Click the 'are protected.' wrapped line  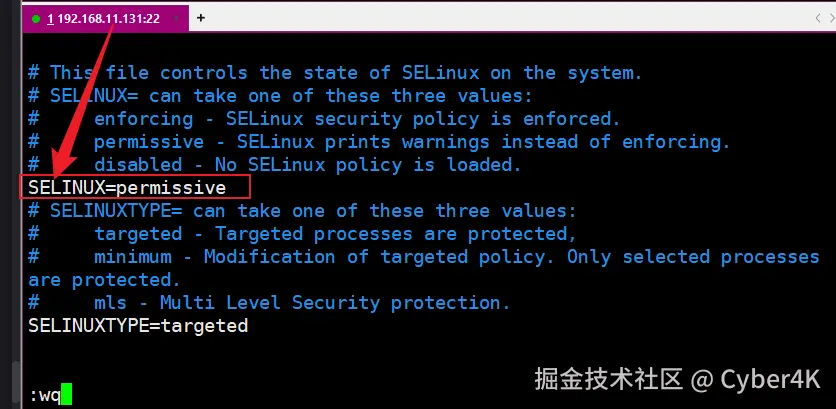(105, 280)
